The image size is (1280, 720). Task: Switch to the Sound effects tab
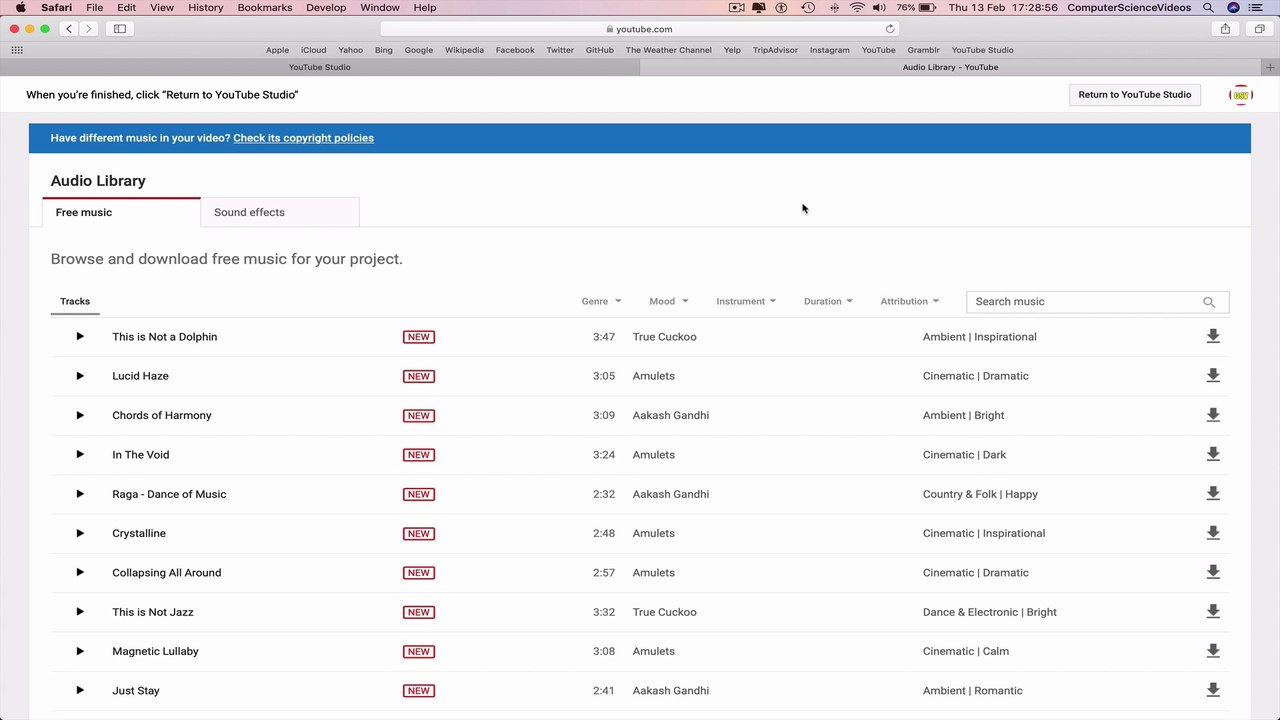click(x=280, y=212)
